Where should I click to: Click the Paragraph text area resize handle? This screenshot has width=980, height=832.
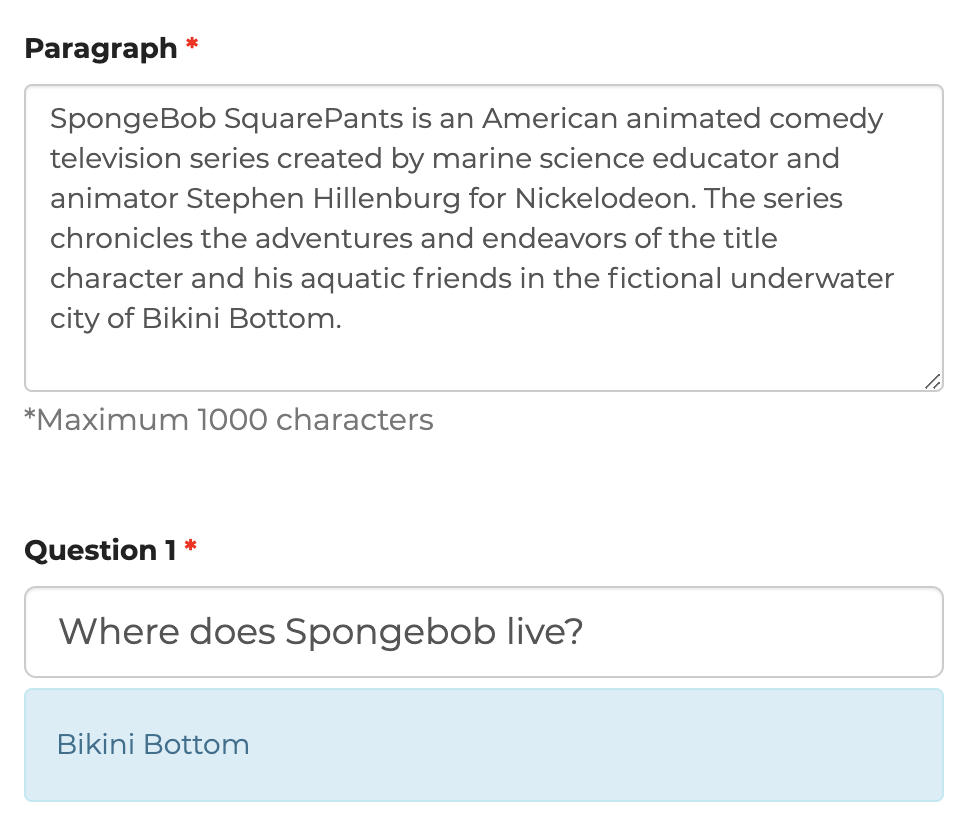tap(932, 381)
